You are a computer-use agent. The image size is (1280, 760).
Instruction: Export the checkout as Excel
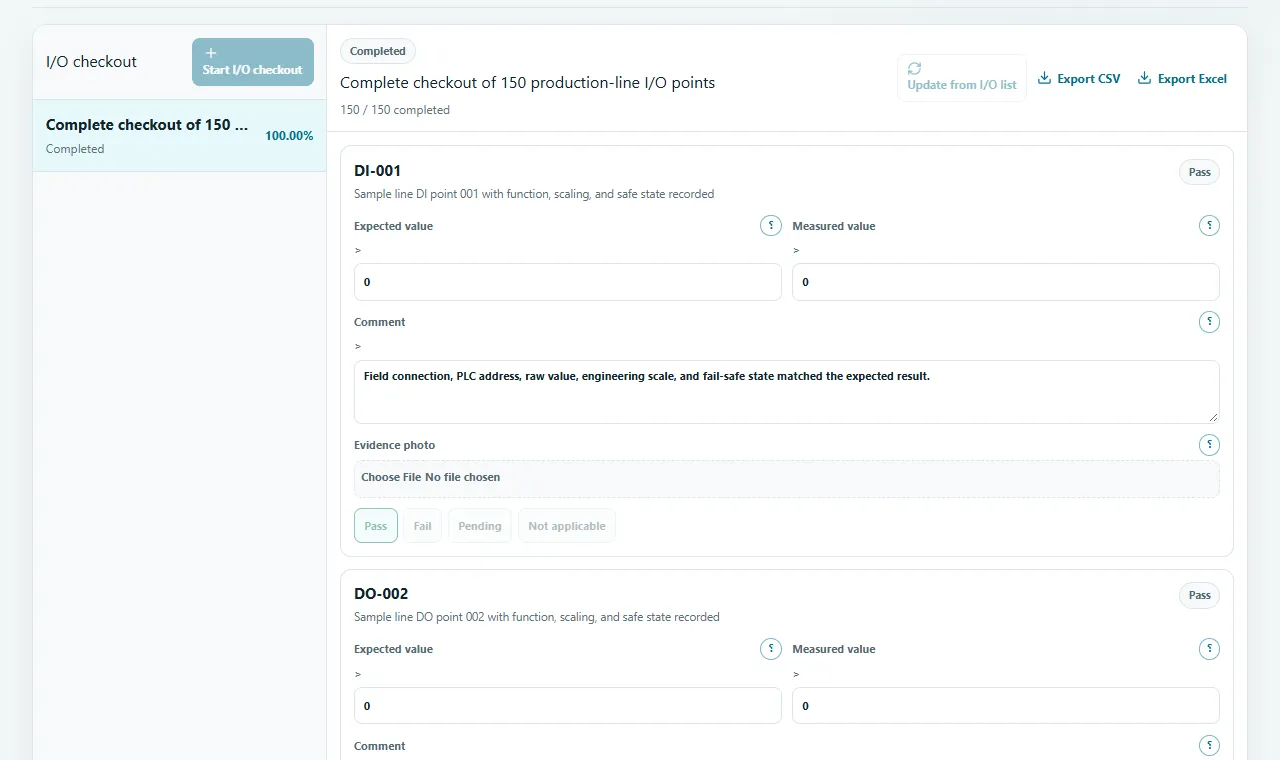[1182, 79]
